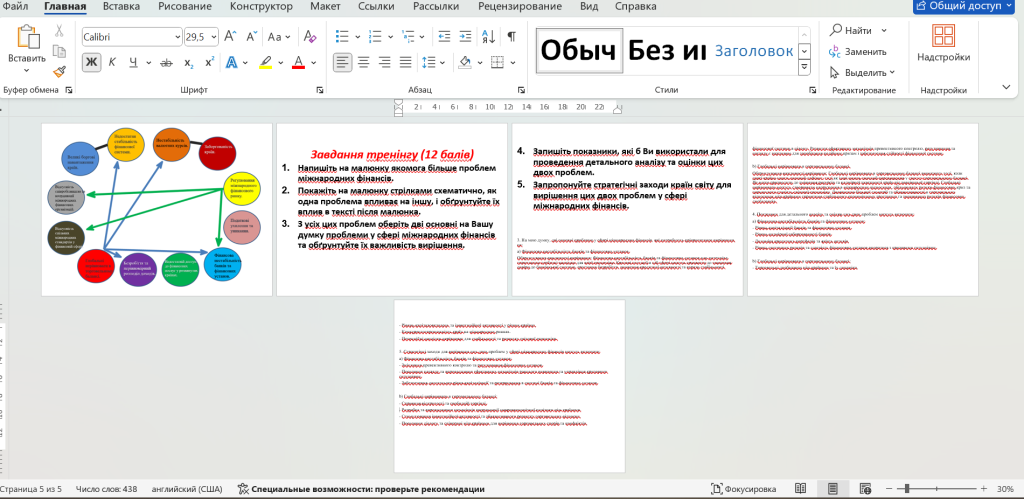Click the Sort icon in Абзац group

click(x=486, y=37)
